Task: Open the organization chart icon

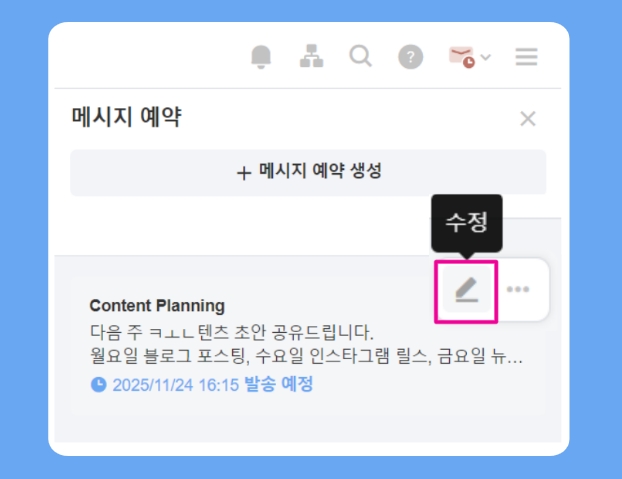Action: click(x=311, y=56)
